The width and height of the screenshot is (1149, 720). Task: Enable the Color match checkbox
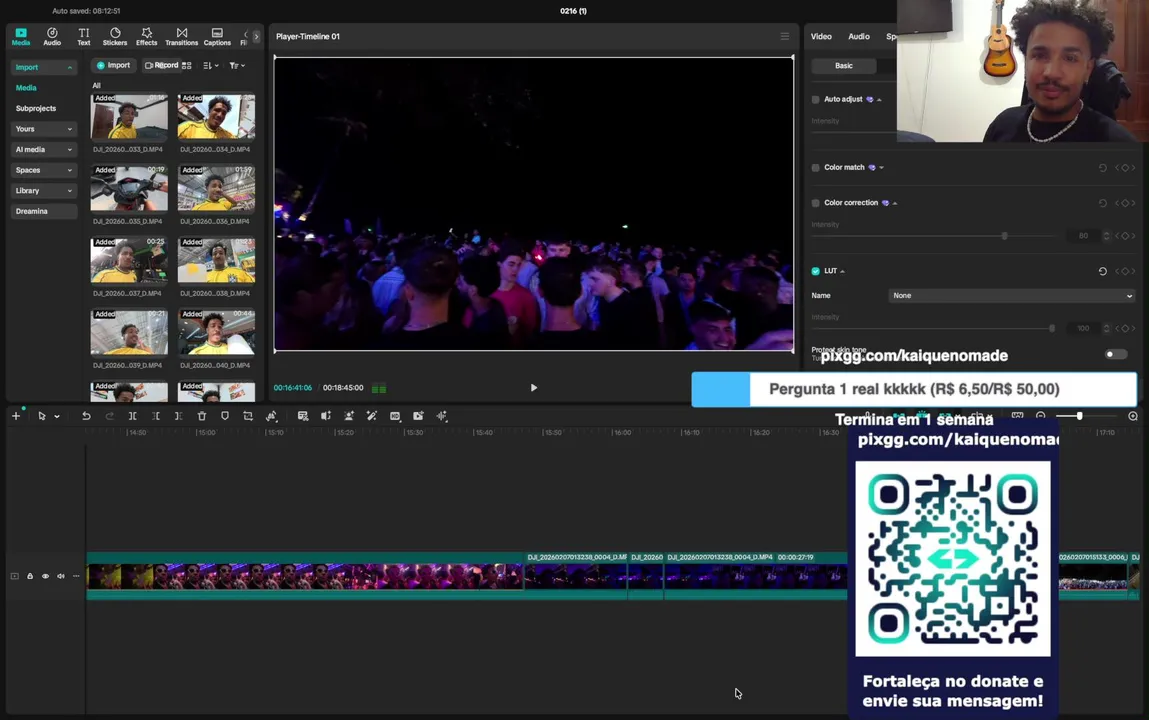click(816, 168)
